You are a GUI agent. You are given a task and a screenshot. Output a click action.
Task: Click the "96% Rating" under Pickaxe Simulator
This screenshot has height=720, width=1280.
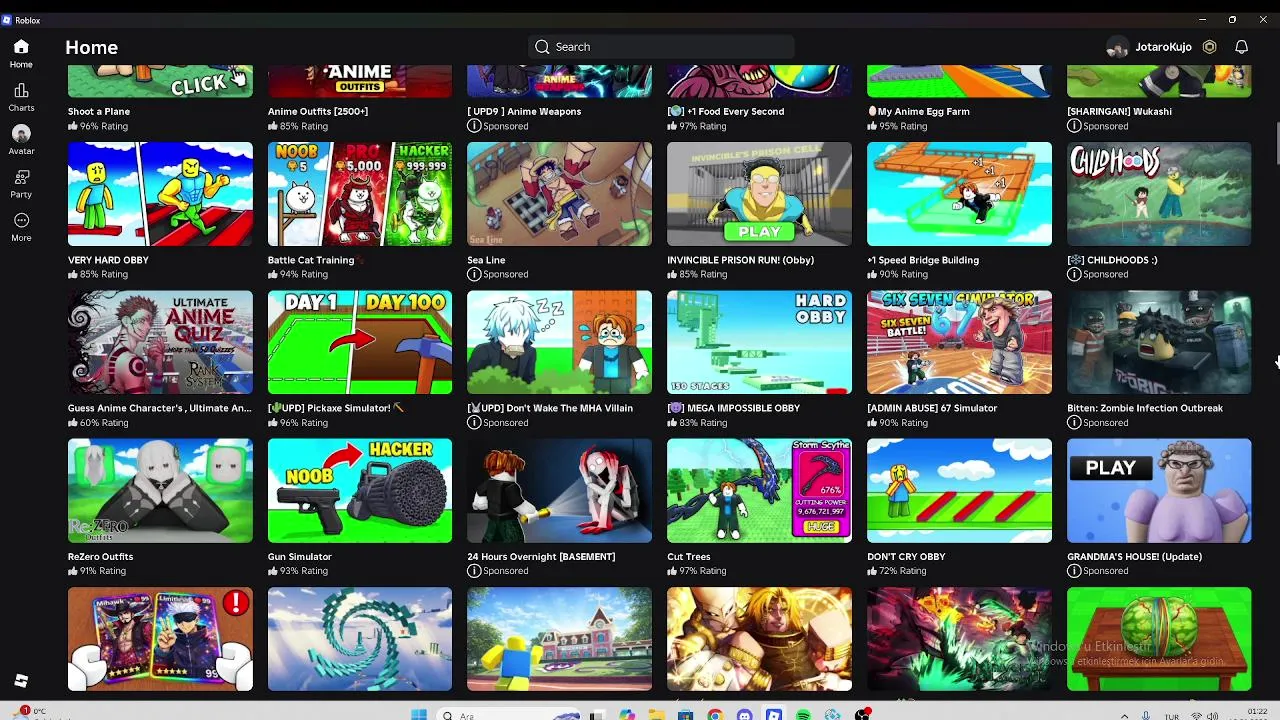pyautogui.click(x=304, y=422)
